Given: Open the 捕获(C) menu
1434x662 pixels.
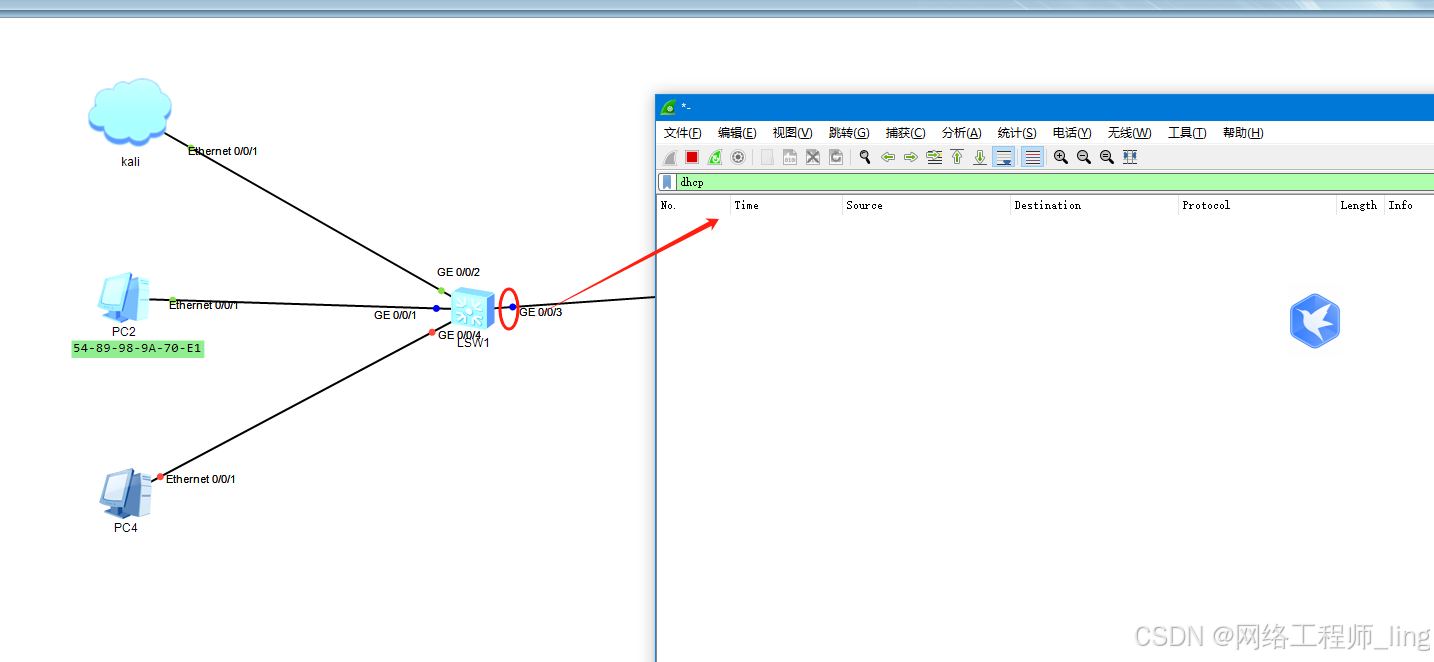Looking at the screenshot, I should pyautogui.click(x=905, y=133).
